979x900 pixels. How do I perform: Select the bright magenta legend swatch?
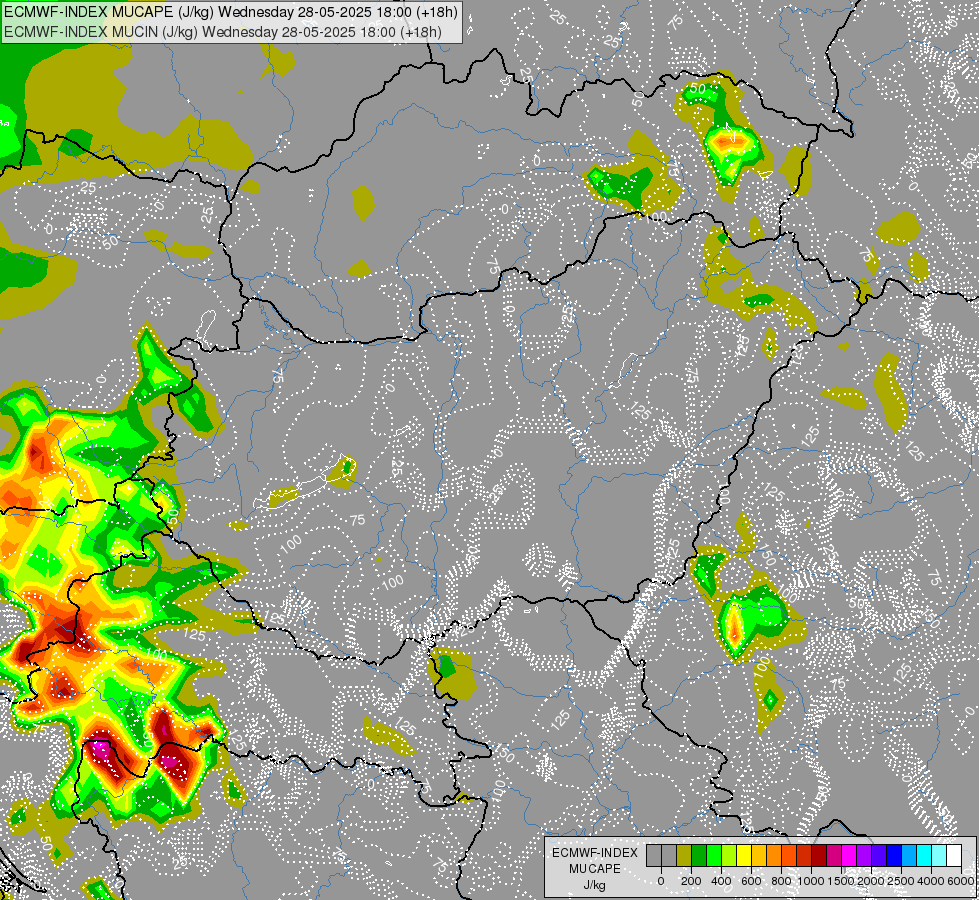[x=850, y=856]
